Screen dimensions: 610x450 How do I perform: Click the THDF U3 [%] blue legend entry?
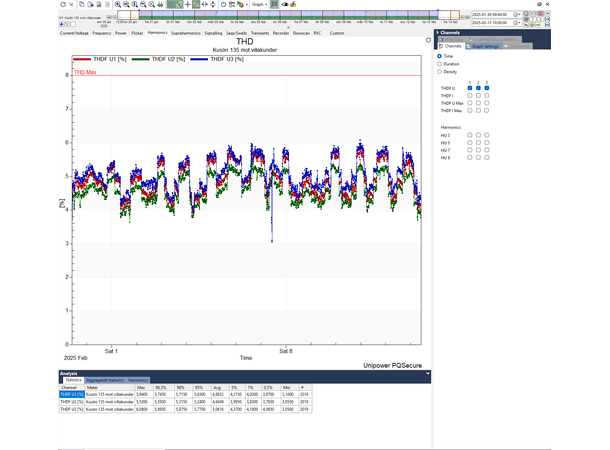217,59
